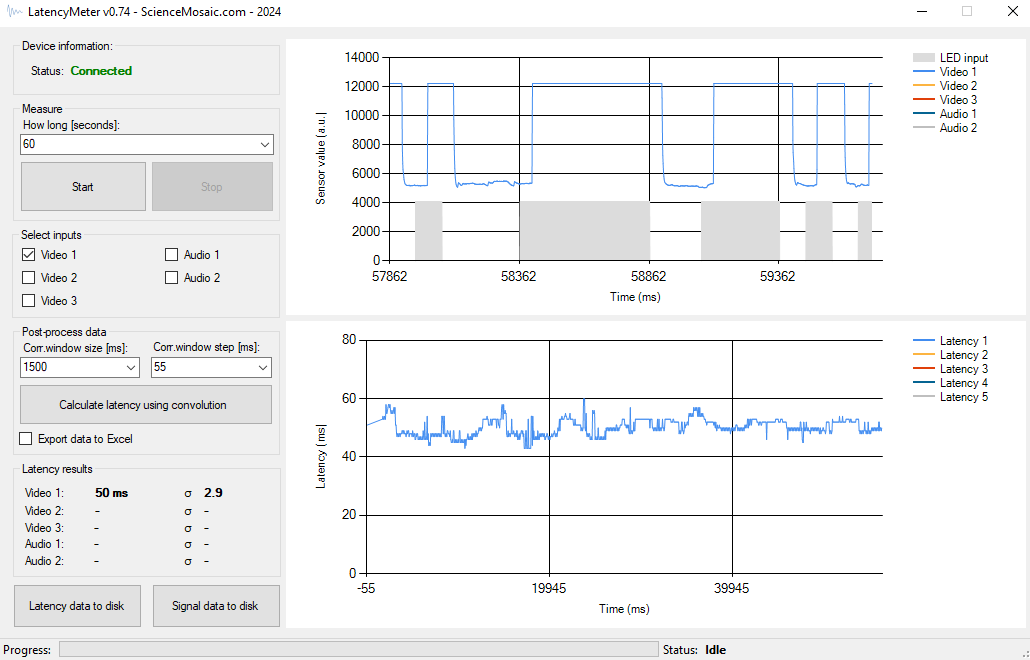Toggle the Video 3 input checkbox

28,301
